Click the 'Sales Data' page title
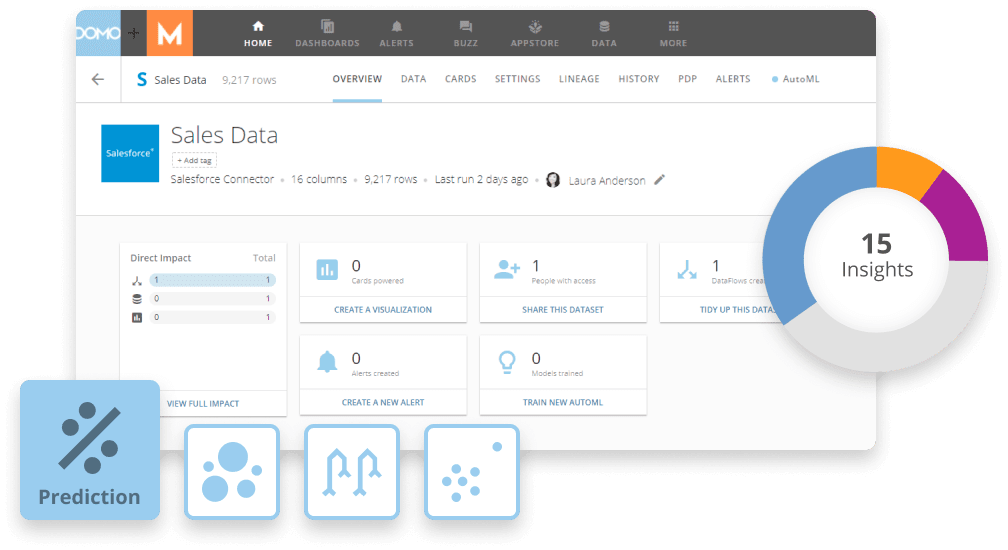 coord(224,135)
